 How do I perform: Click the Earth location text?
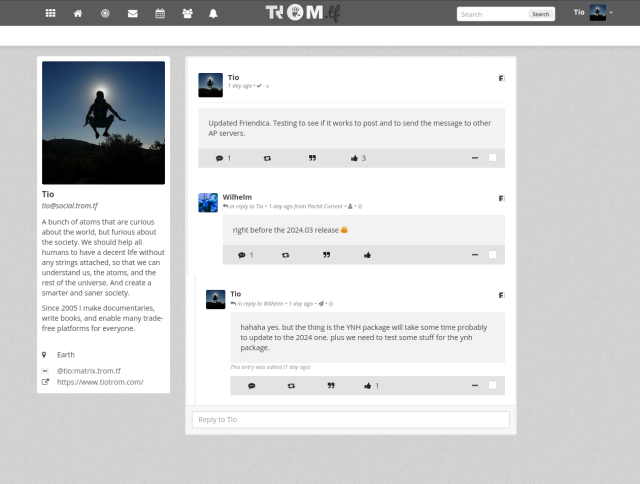coord(66,355)
